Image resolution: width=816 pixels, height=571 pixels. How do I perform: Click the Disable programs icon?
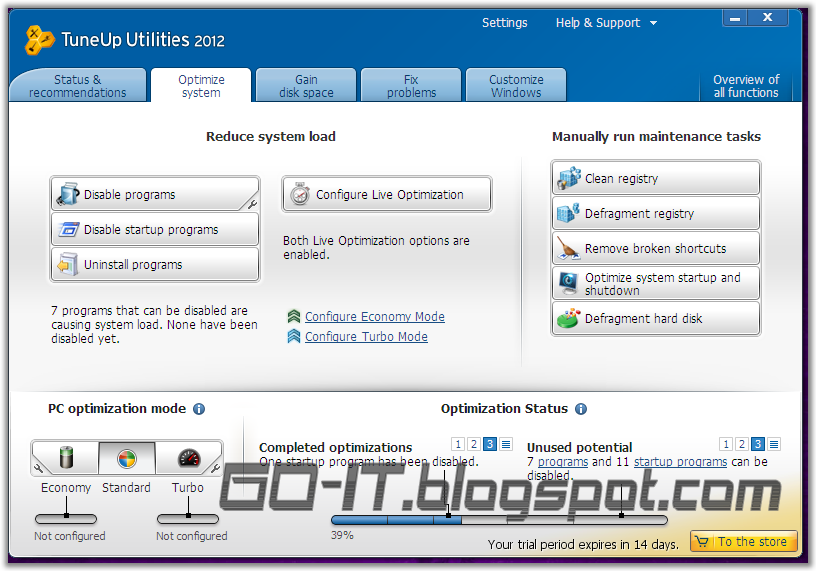coord(68,194)
